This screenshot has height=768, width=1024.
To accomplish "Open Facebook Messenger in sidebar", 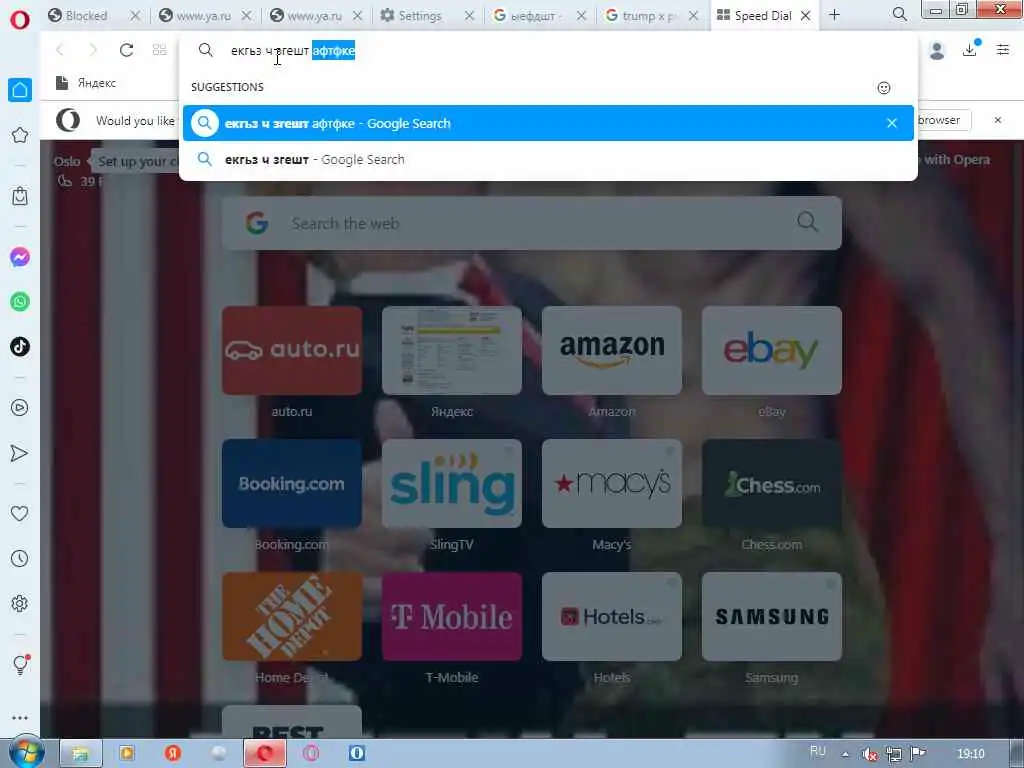I will 20,257.
